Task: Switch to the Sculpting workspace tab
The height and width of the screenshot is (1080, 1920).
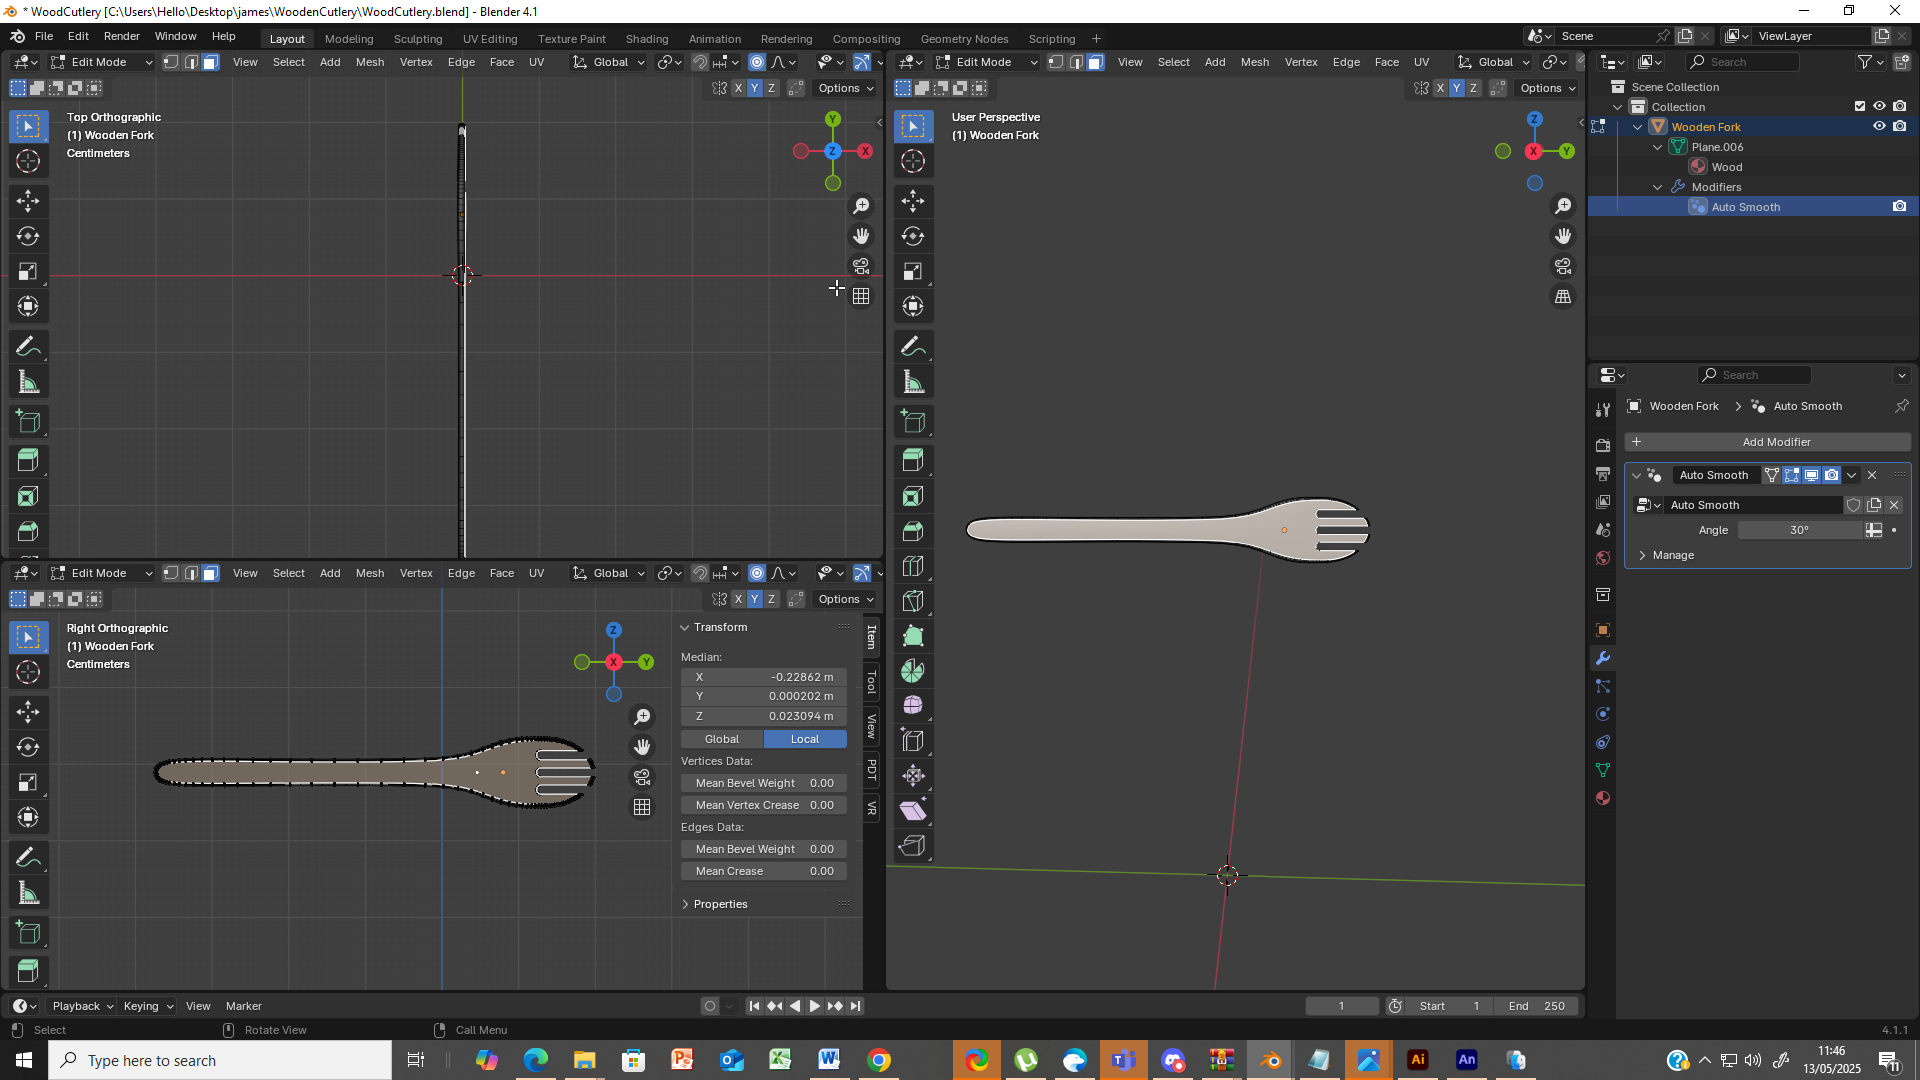Action: (x=417, y=39)
